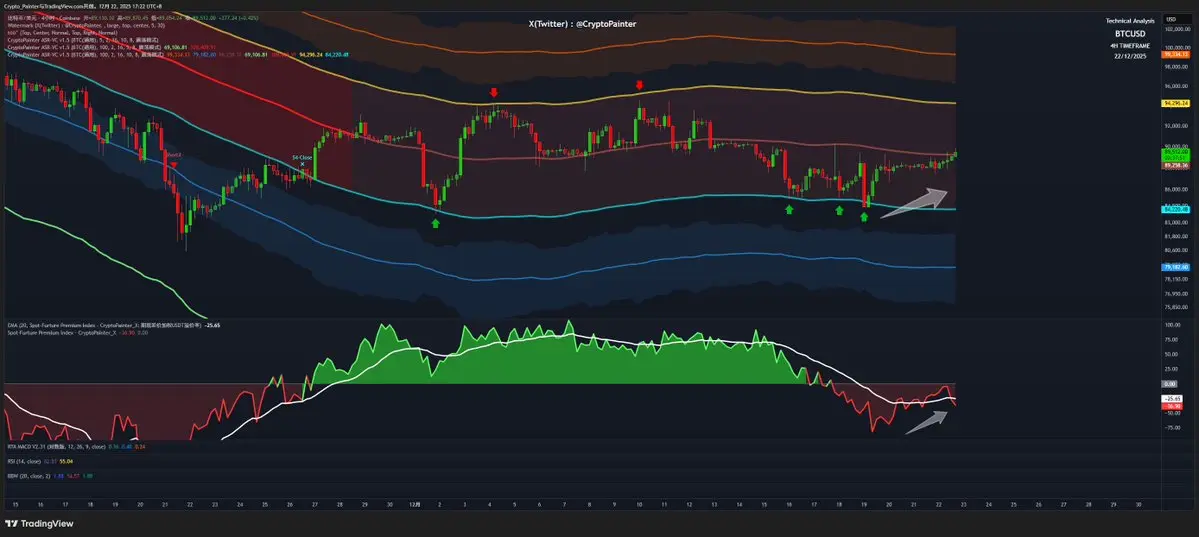
Task: Click the Watermark (X(Twitter)) indicator legend row
Action: [x=86, y=25]
